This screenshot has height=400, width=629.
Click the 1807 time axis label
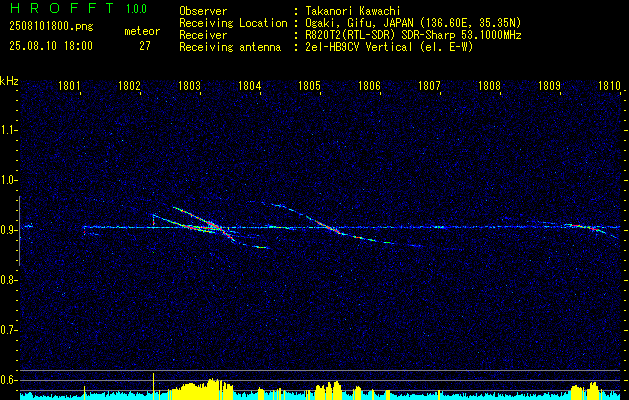click(430, 85)
